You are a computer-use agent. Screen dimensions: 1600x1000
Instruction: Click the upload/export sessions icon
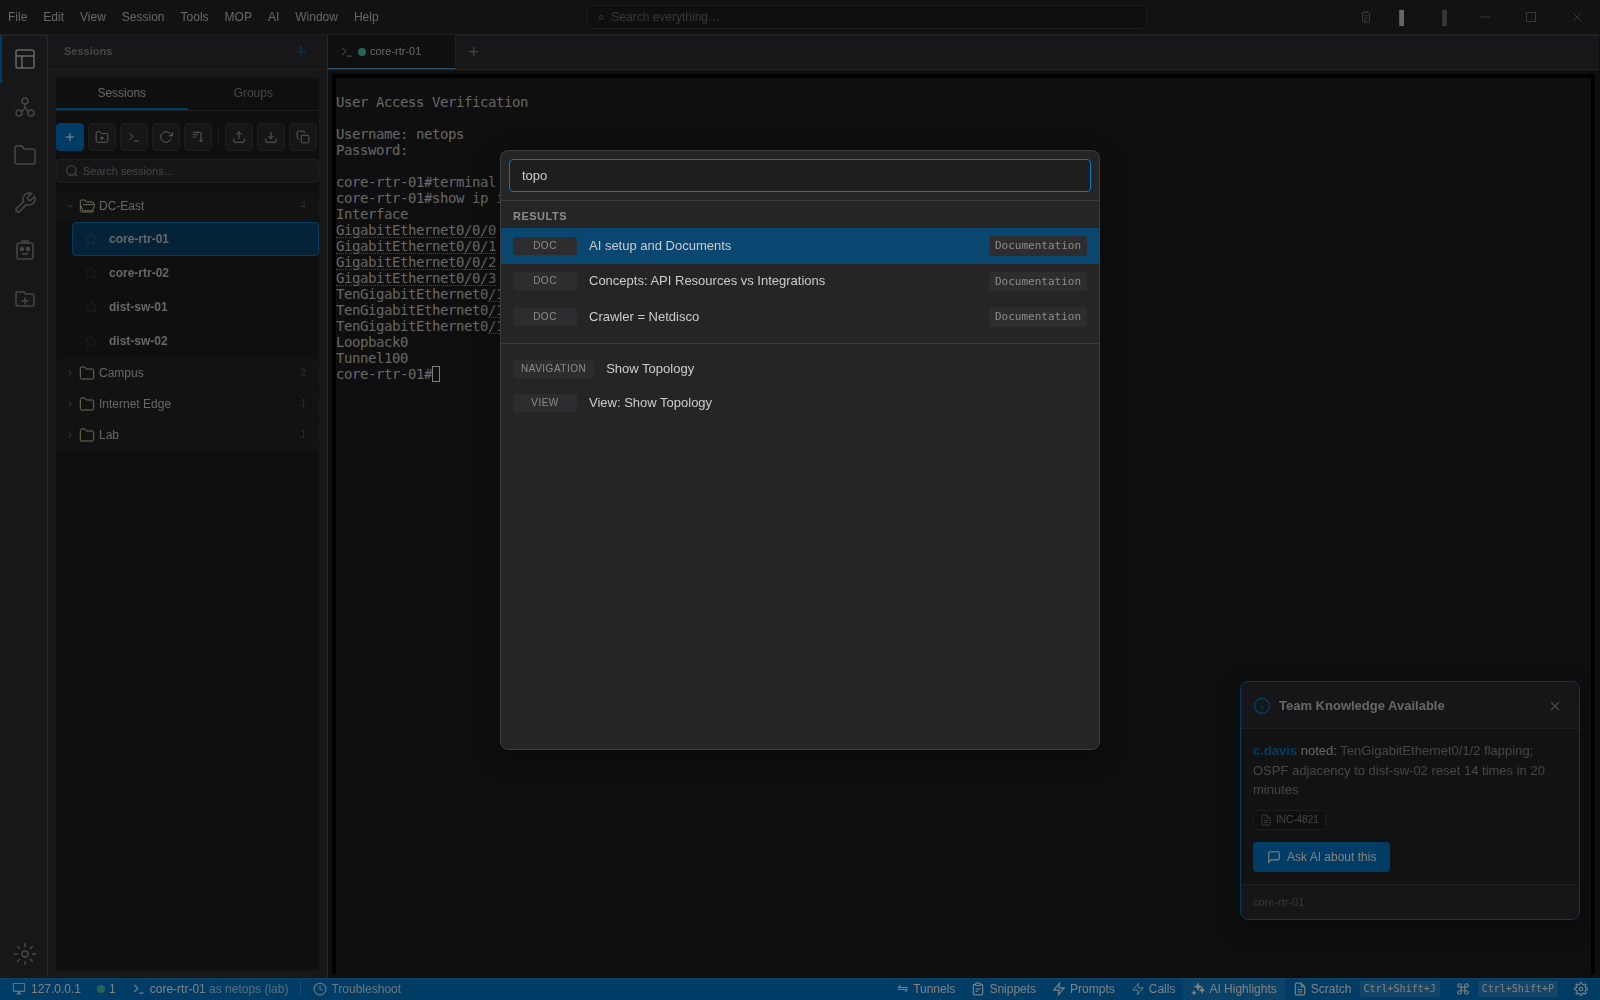[x=239, y=137]
